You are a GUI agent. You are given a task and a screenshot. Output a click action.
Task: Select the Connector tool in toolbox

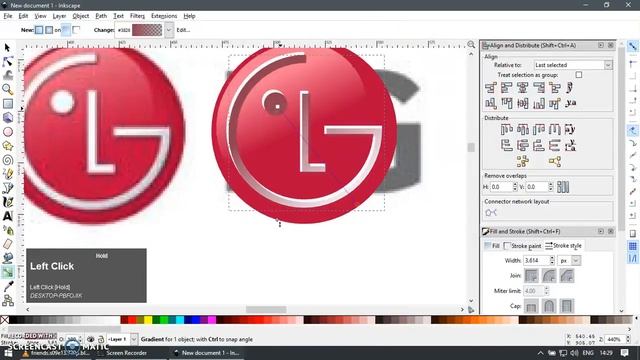point(7,300)
